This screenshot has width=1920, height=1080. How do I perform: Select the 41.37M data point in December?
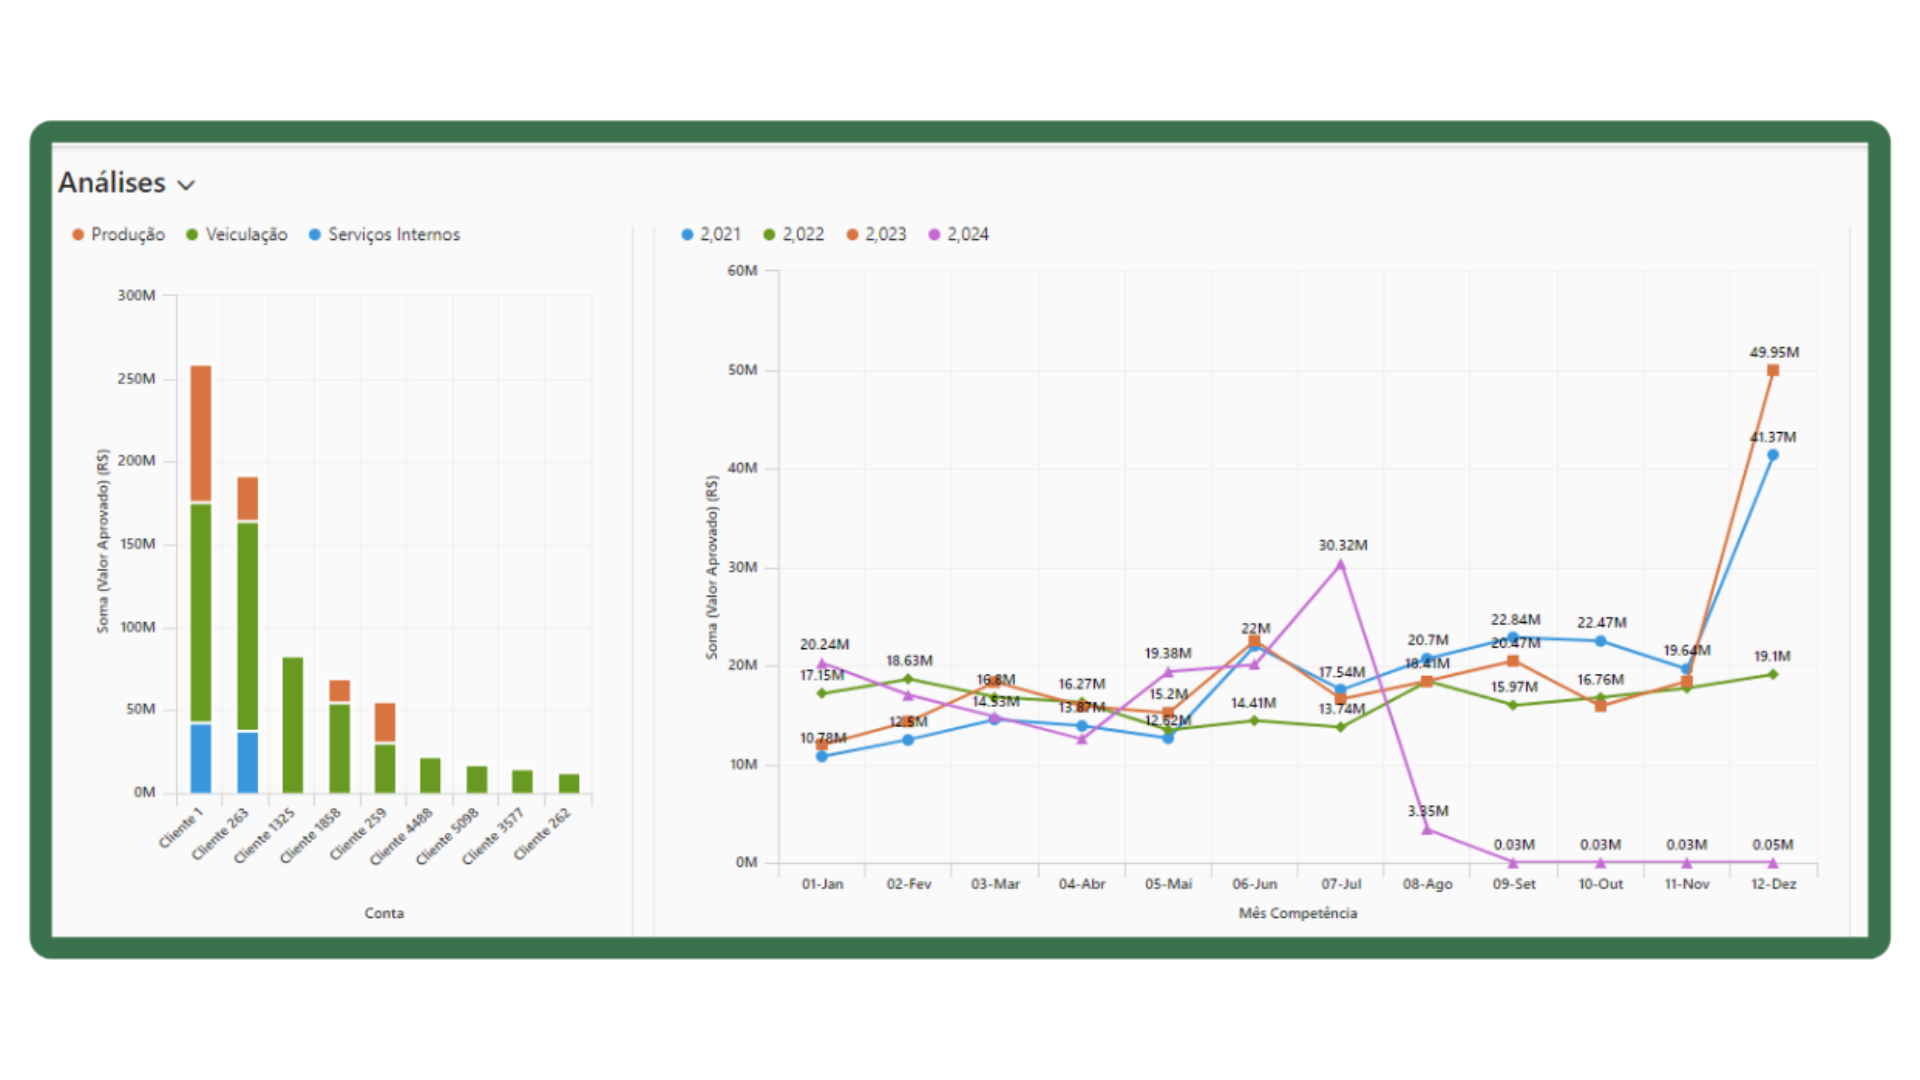1773,455
